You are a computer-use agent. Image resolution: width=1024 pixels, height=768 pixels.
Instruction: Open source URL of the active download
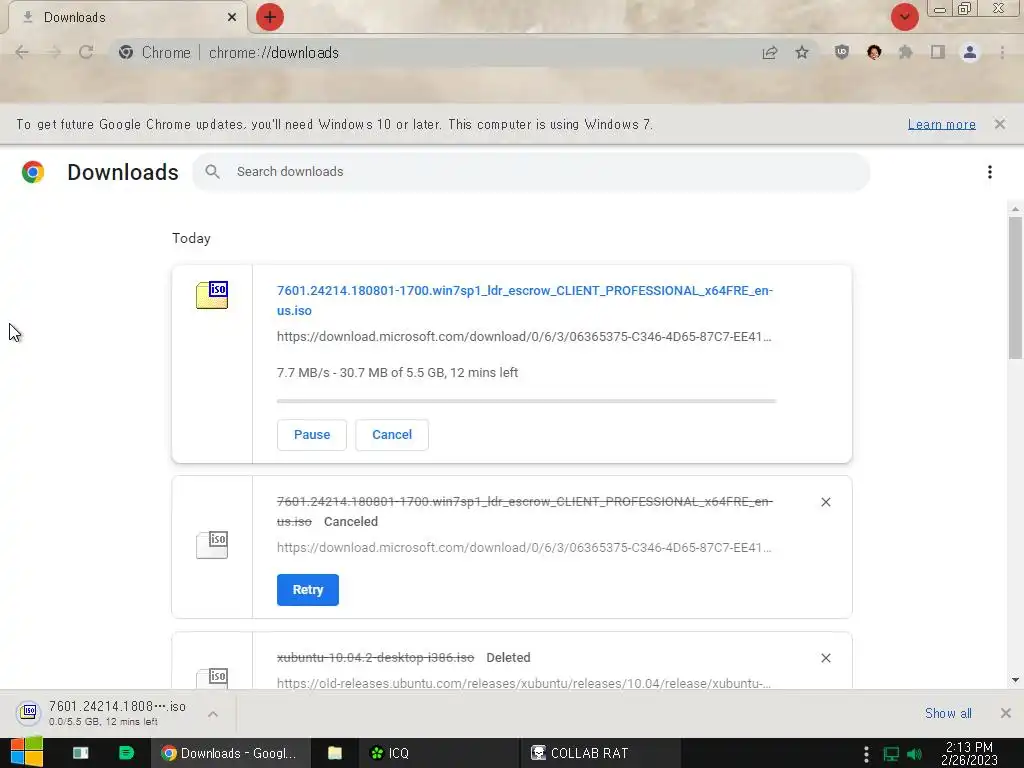524,337
